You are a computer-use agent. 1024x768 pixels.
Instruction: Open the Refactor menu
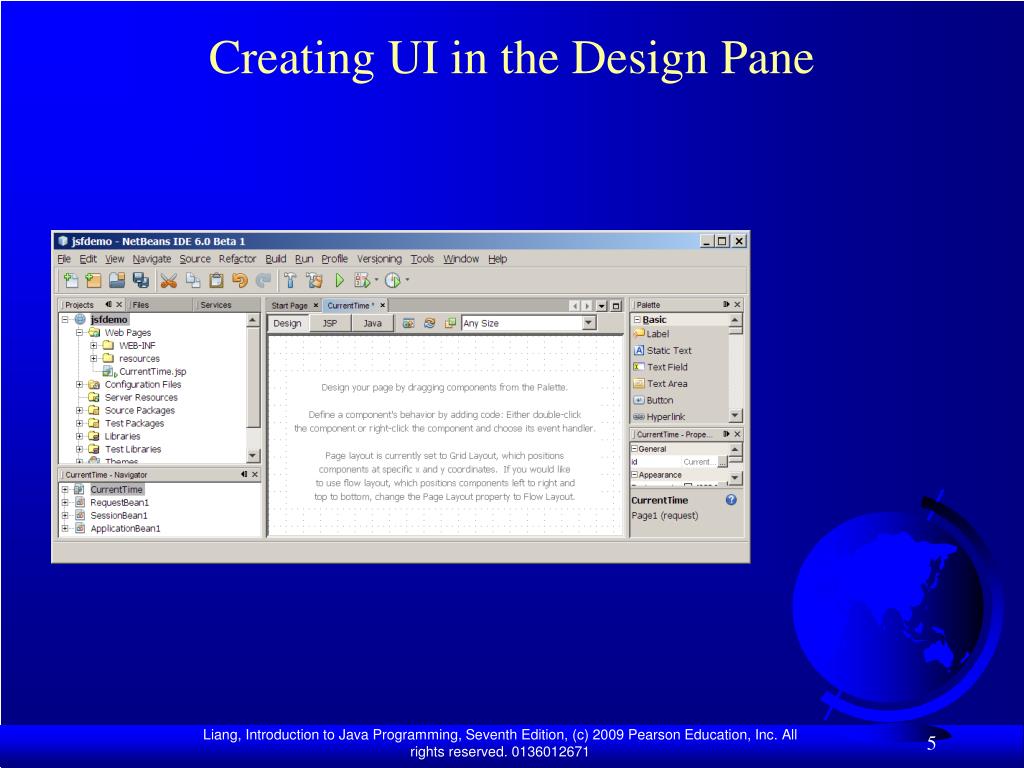237,259
